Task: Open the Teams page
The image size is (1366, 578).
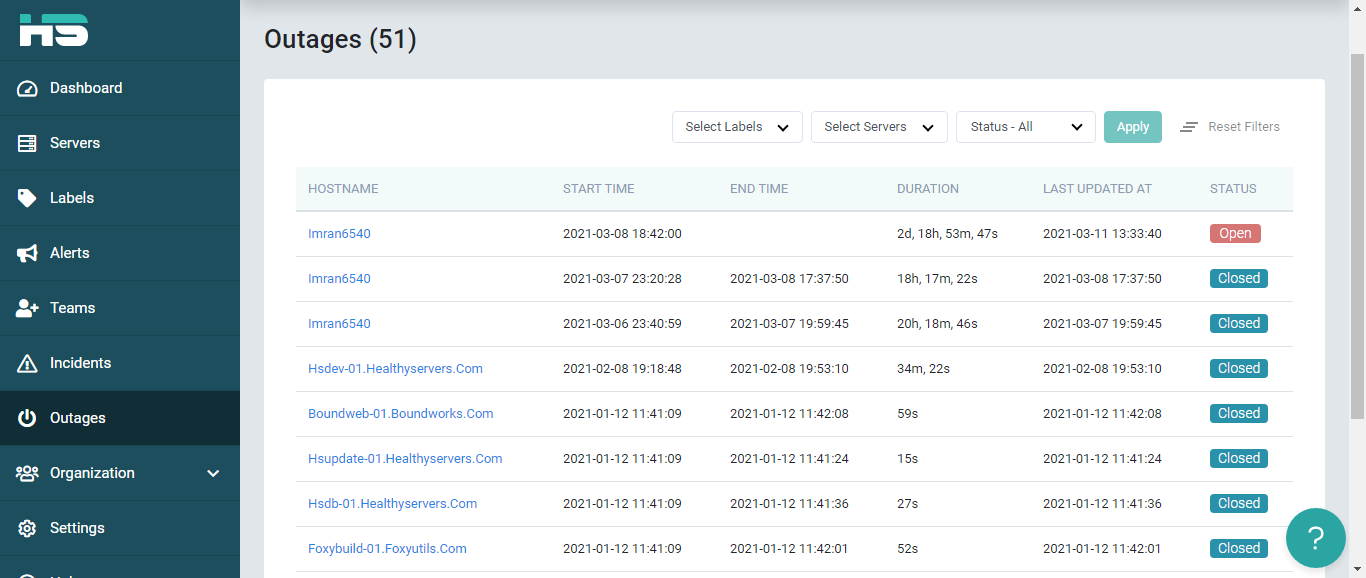Action: pyautogui.click(x=120, y=308)
